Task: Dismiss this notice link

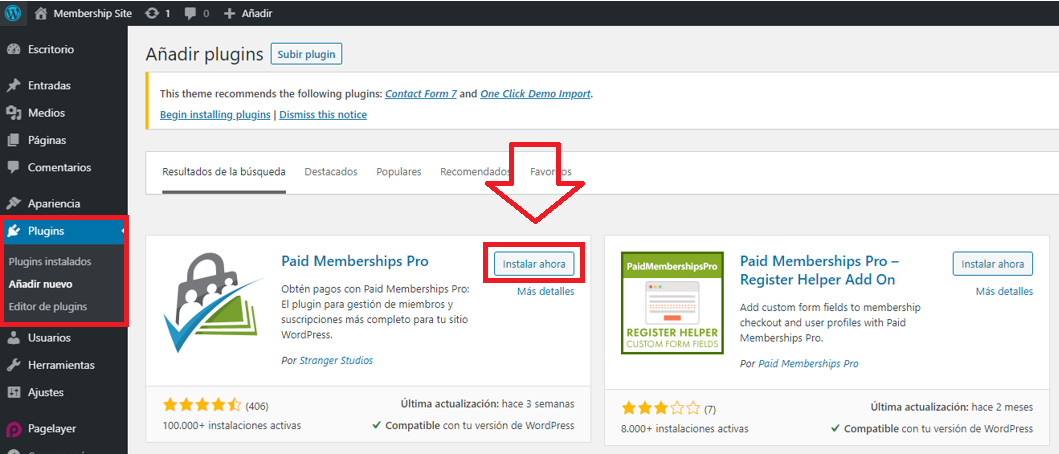Action: (x=322, y=115)
